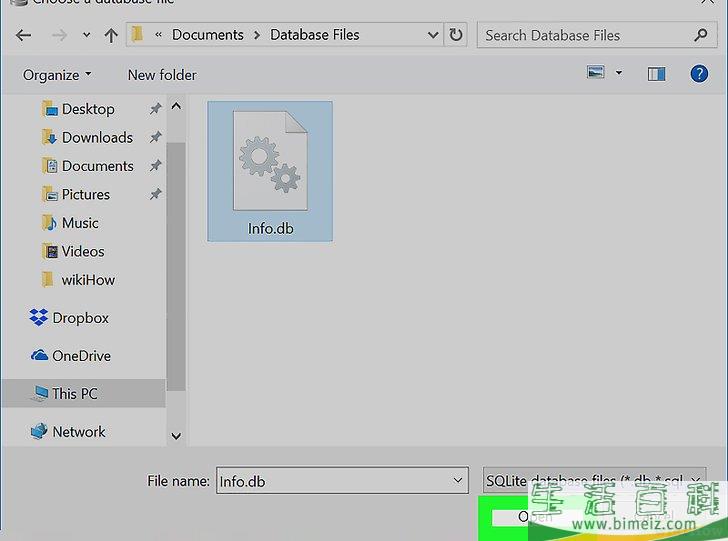Click the File name text field
The image size is (728, 541).
pos(332,481)
